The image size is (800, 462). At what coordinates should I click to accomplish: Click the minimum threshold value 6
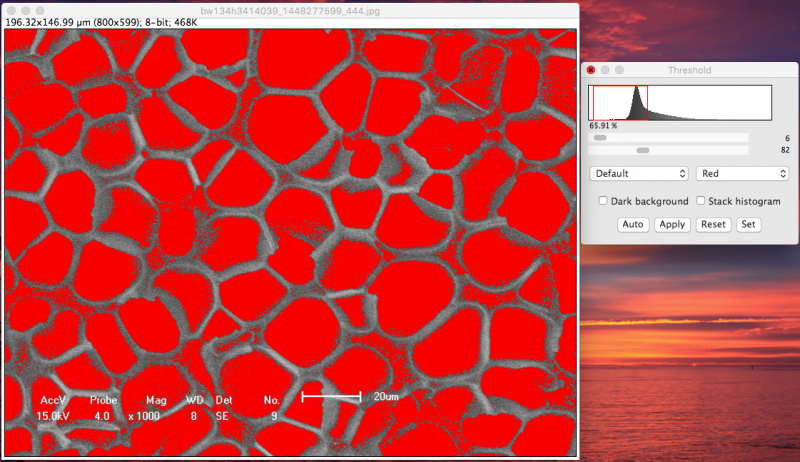(x=787, y=138)
